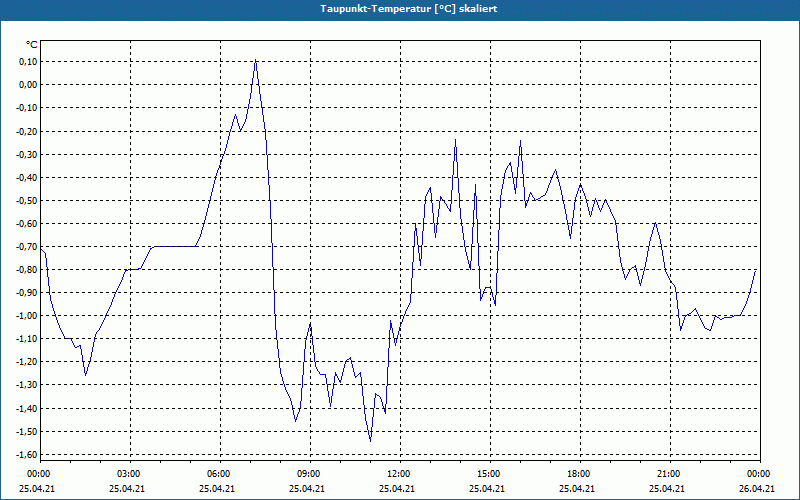Viewport: 800px width, 500px height.
Task: Click the -1,00 axis value
Action: pyautogui.click(x=26, y=315)
